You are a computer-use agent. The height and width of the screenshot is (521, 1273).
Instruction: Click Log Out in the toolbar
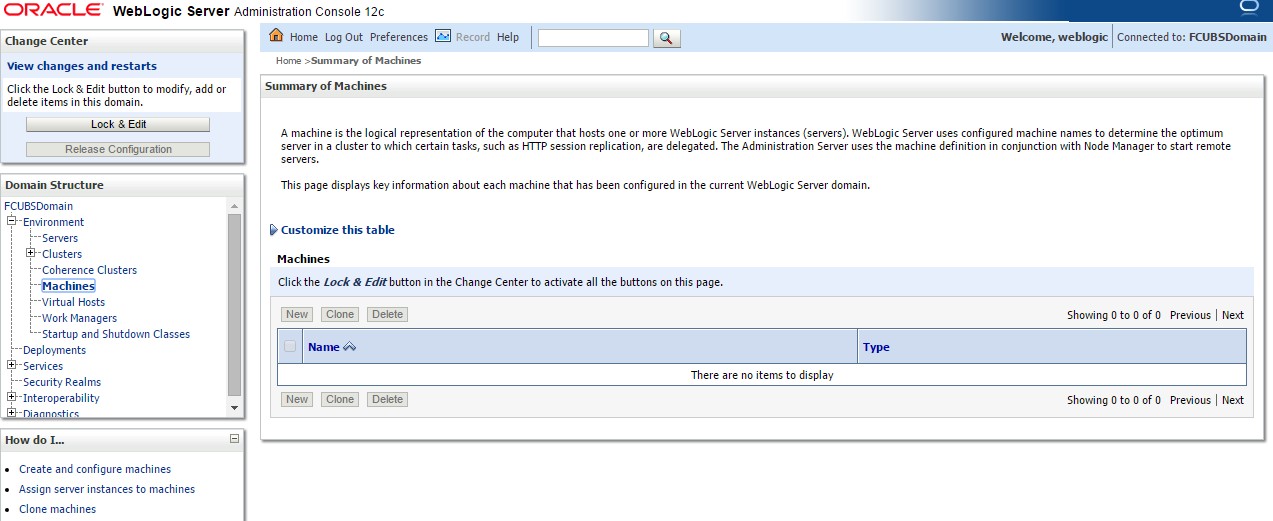point(344,37)
